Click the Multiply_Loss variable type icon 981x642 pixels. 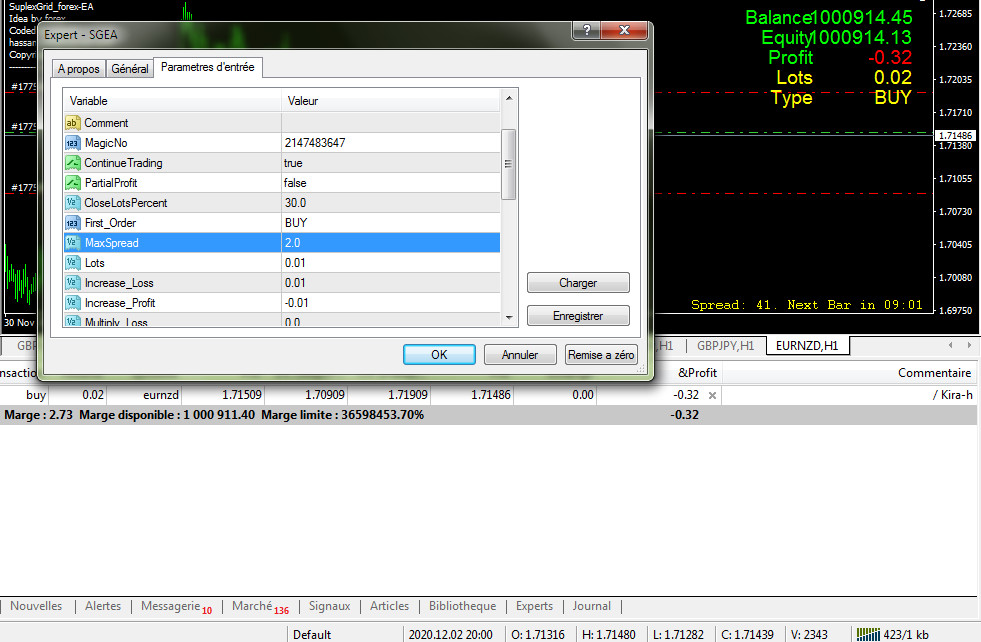[73, 321]
